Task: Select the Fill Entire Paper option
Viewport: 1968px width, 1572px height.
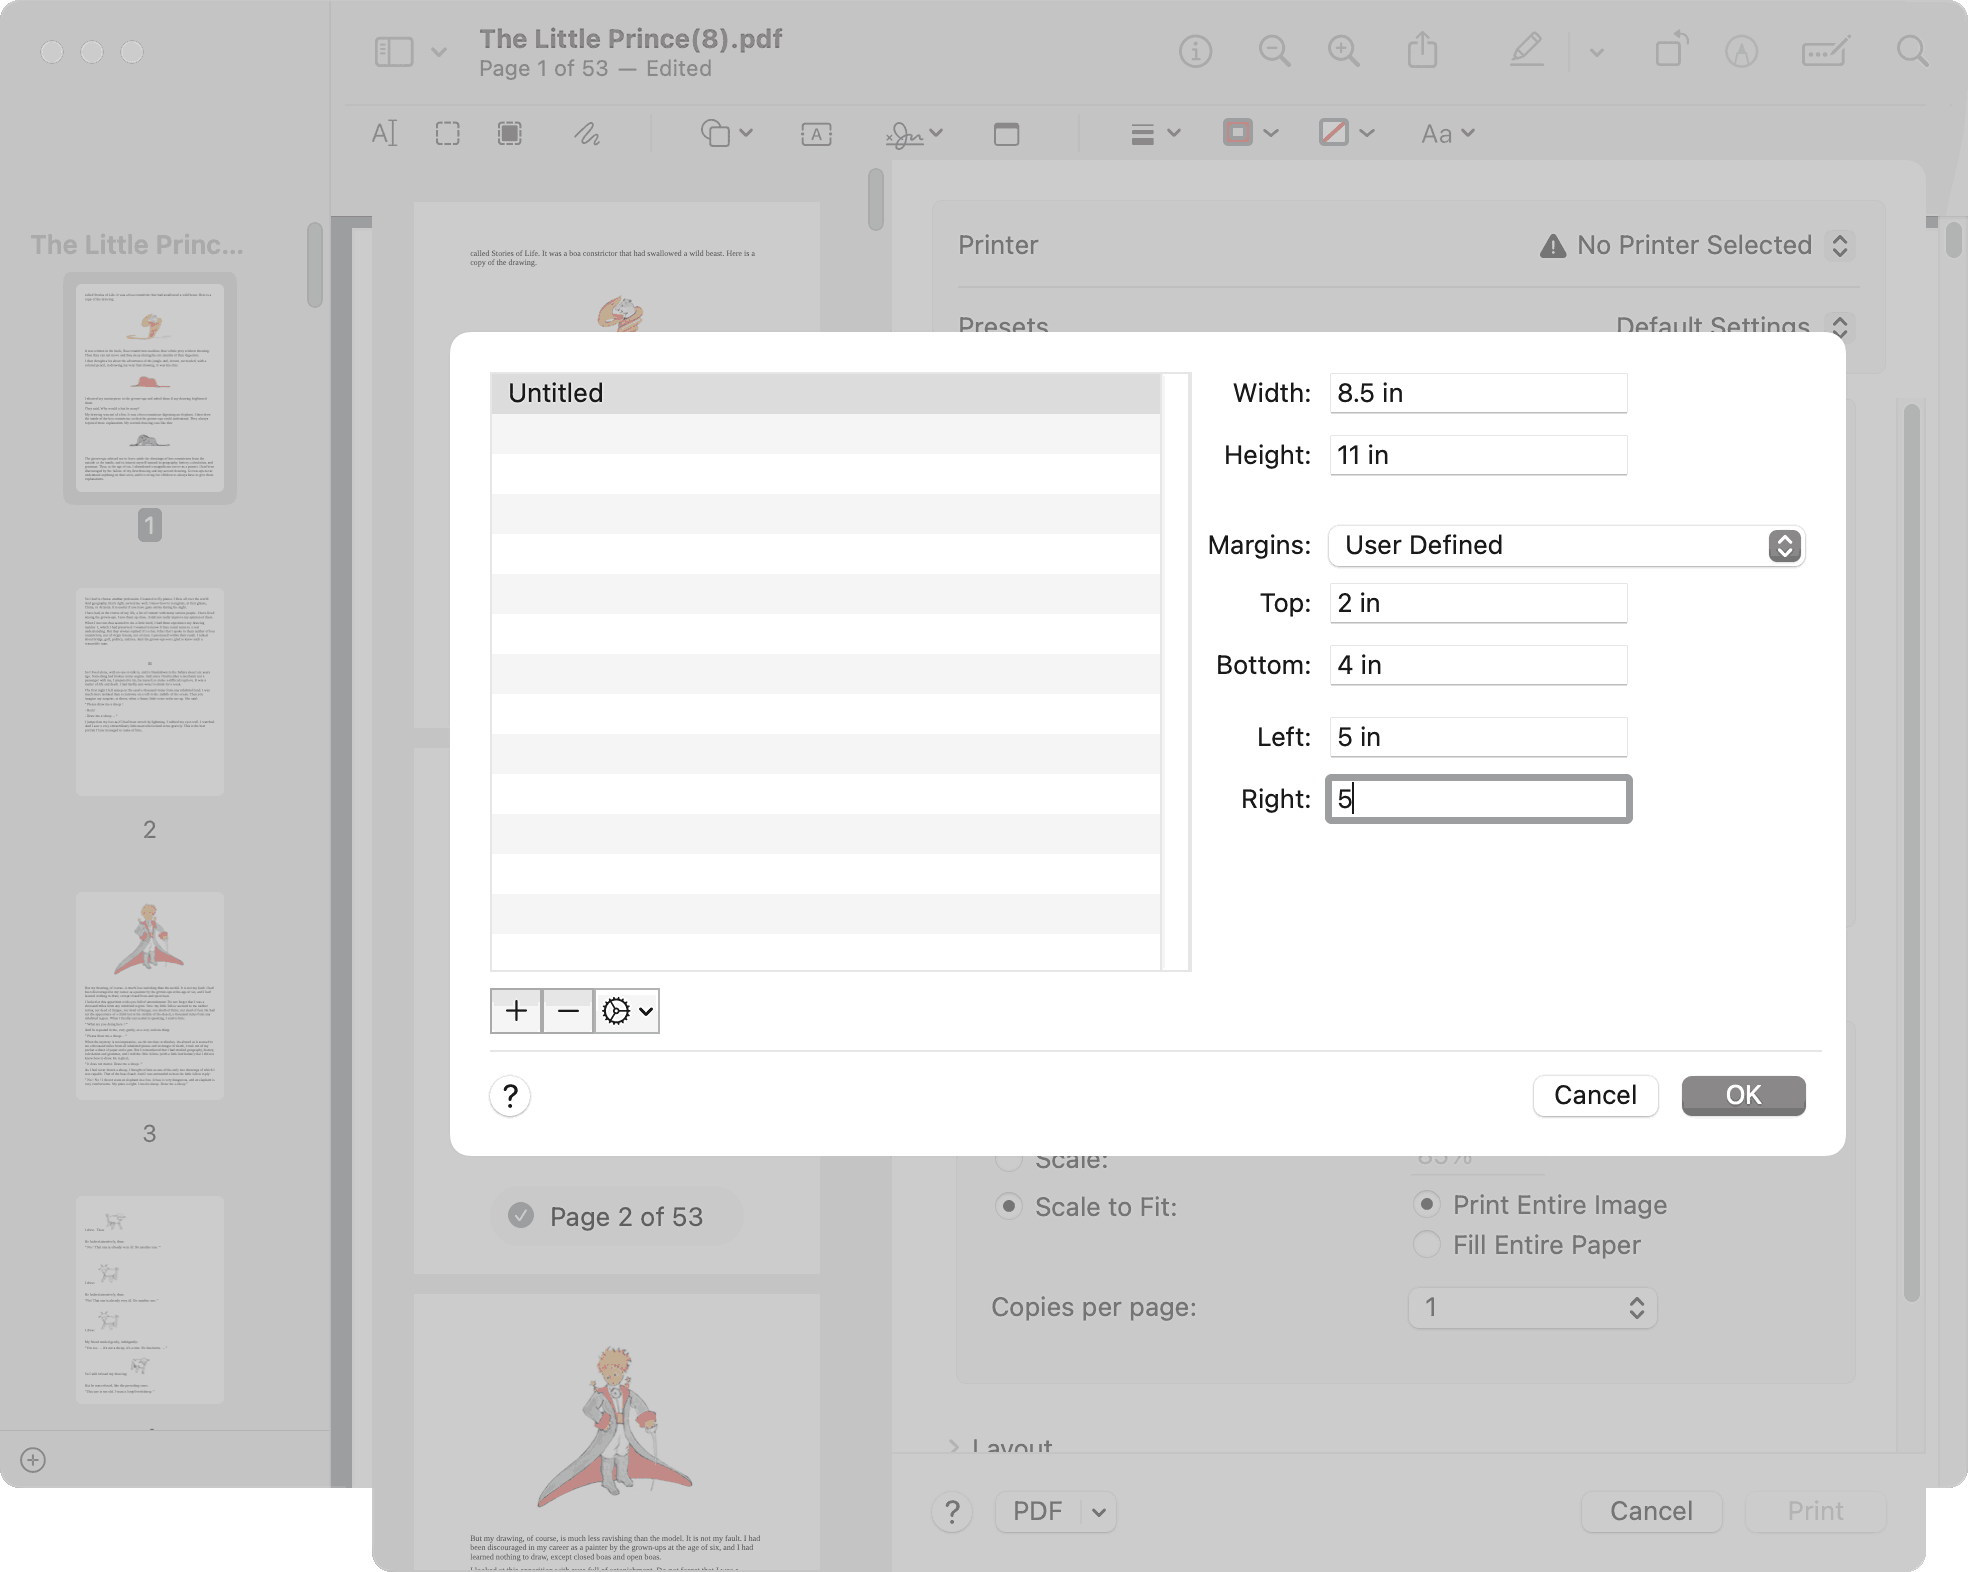Action: pos(1427,1244)
